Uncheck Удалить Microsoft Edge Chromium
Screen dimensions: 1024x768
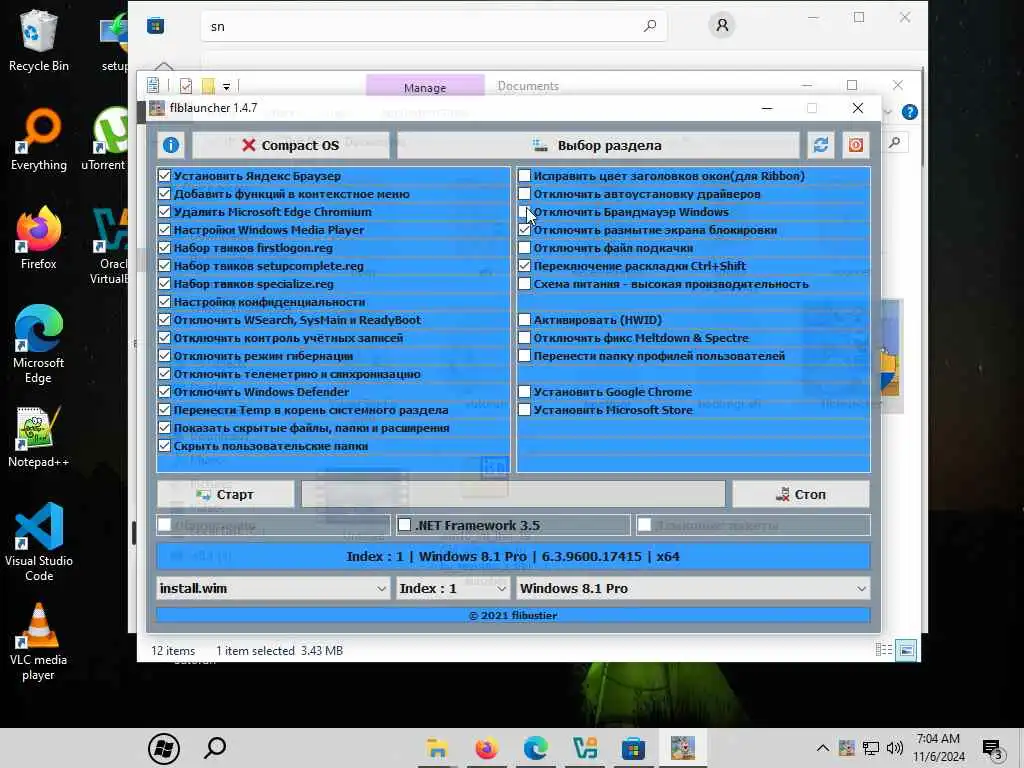(165, 212)
